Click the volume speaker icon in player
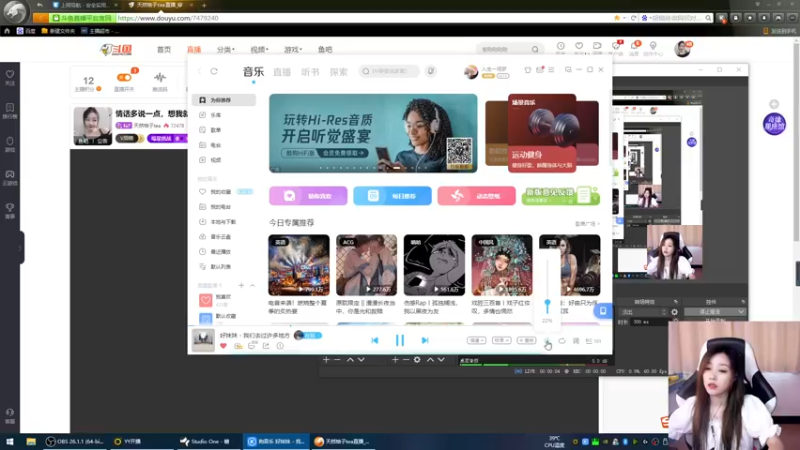The height and width of the screenshot is (450, 800). pos(547,341)
